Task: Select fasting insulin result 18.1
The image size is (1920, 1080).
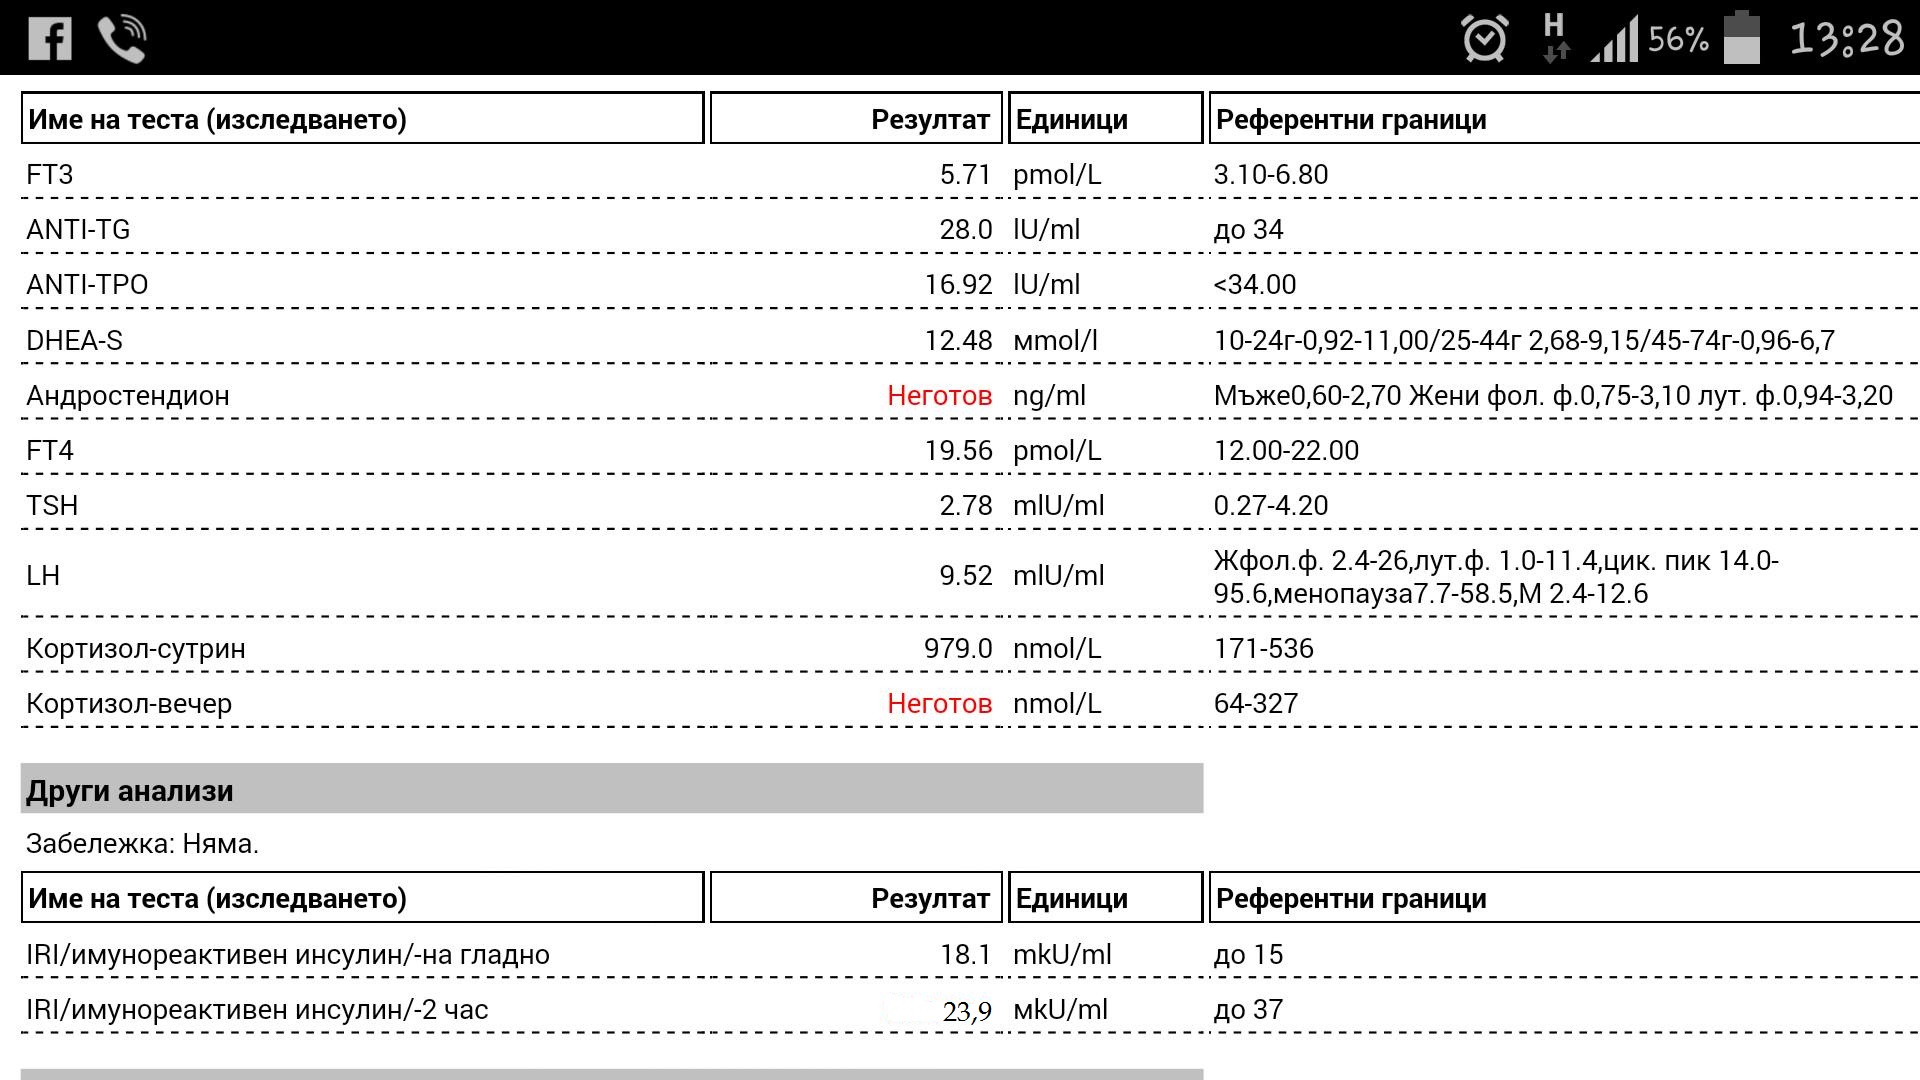Action: tap(965, 955)
